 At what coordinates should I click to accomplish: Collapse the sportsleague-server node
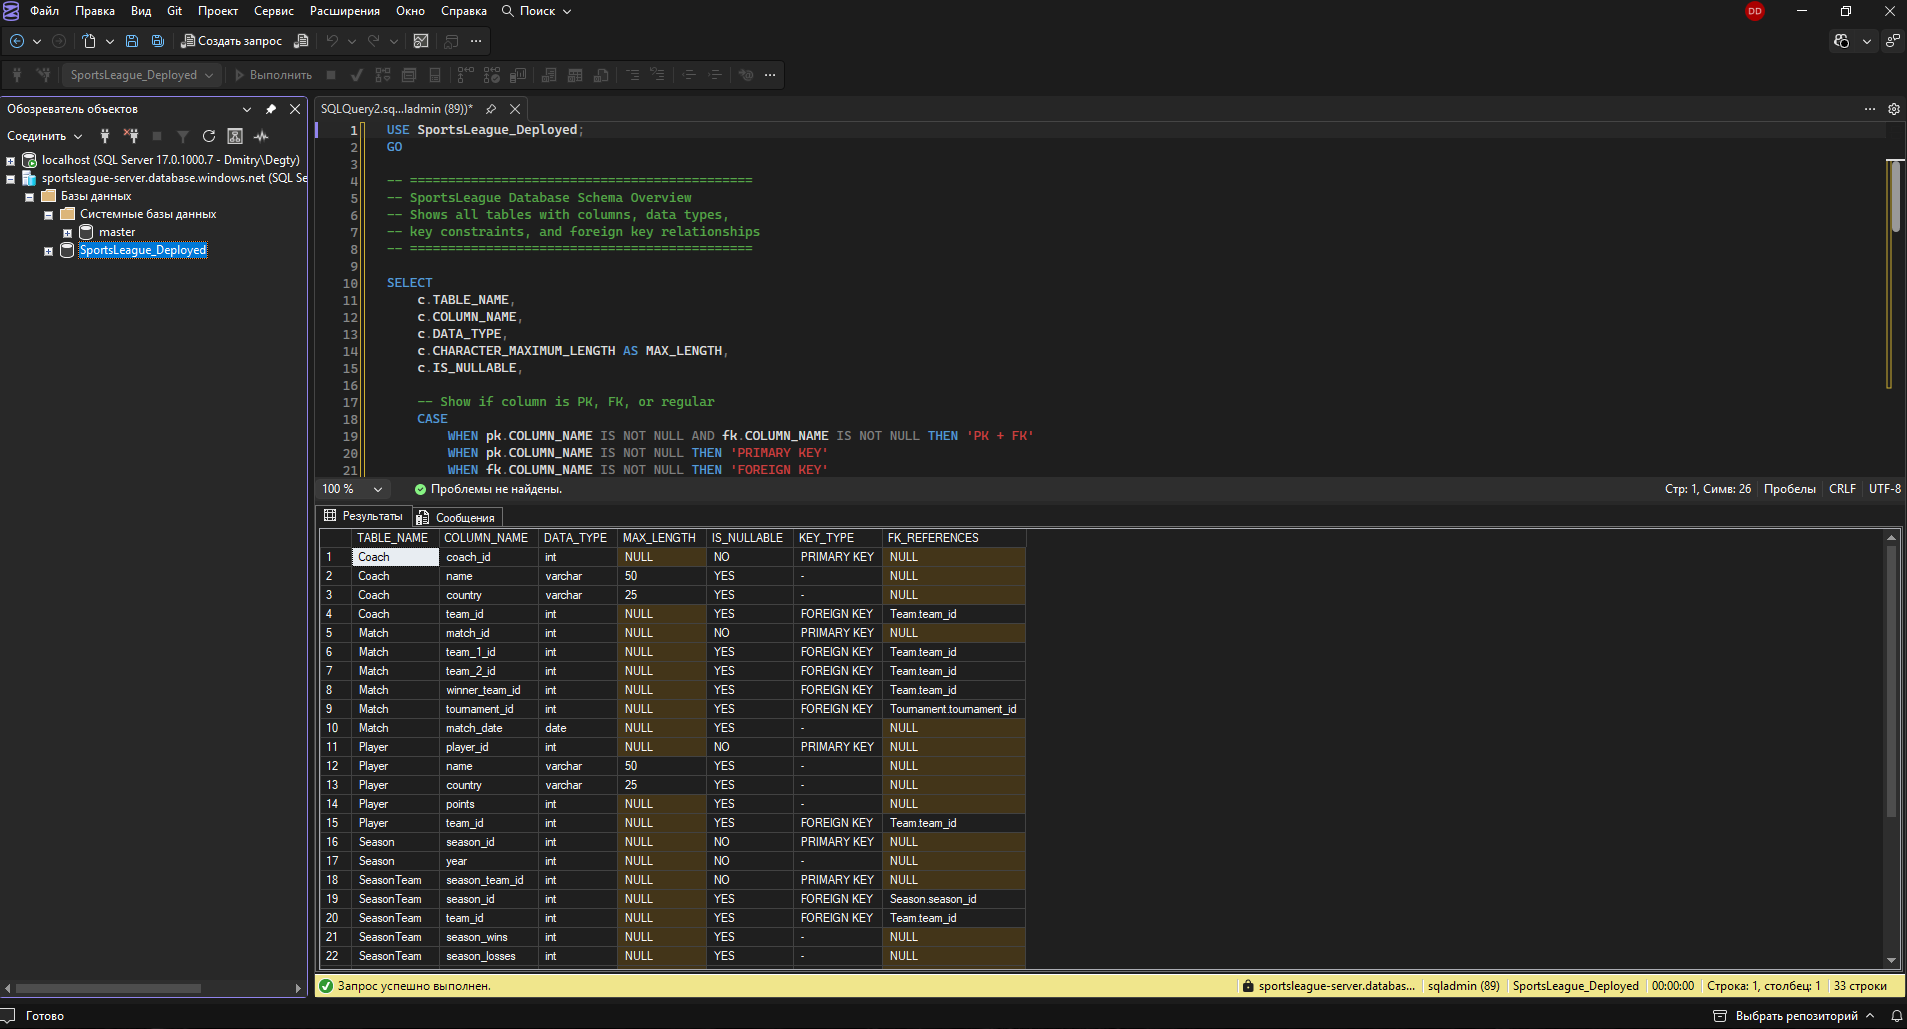[10, 178]
